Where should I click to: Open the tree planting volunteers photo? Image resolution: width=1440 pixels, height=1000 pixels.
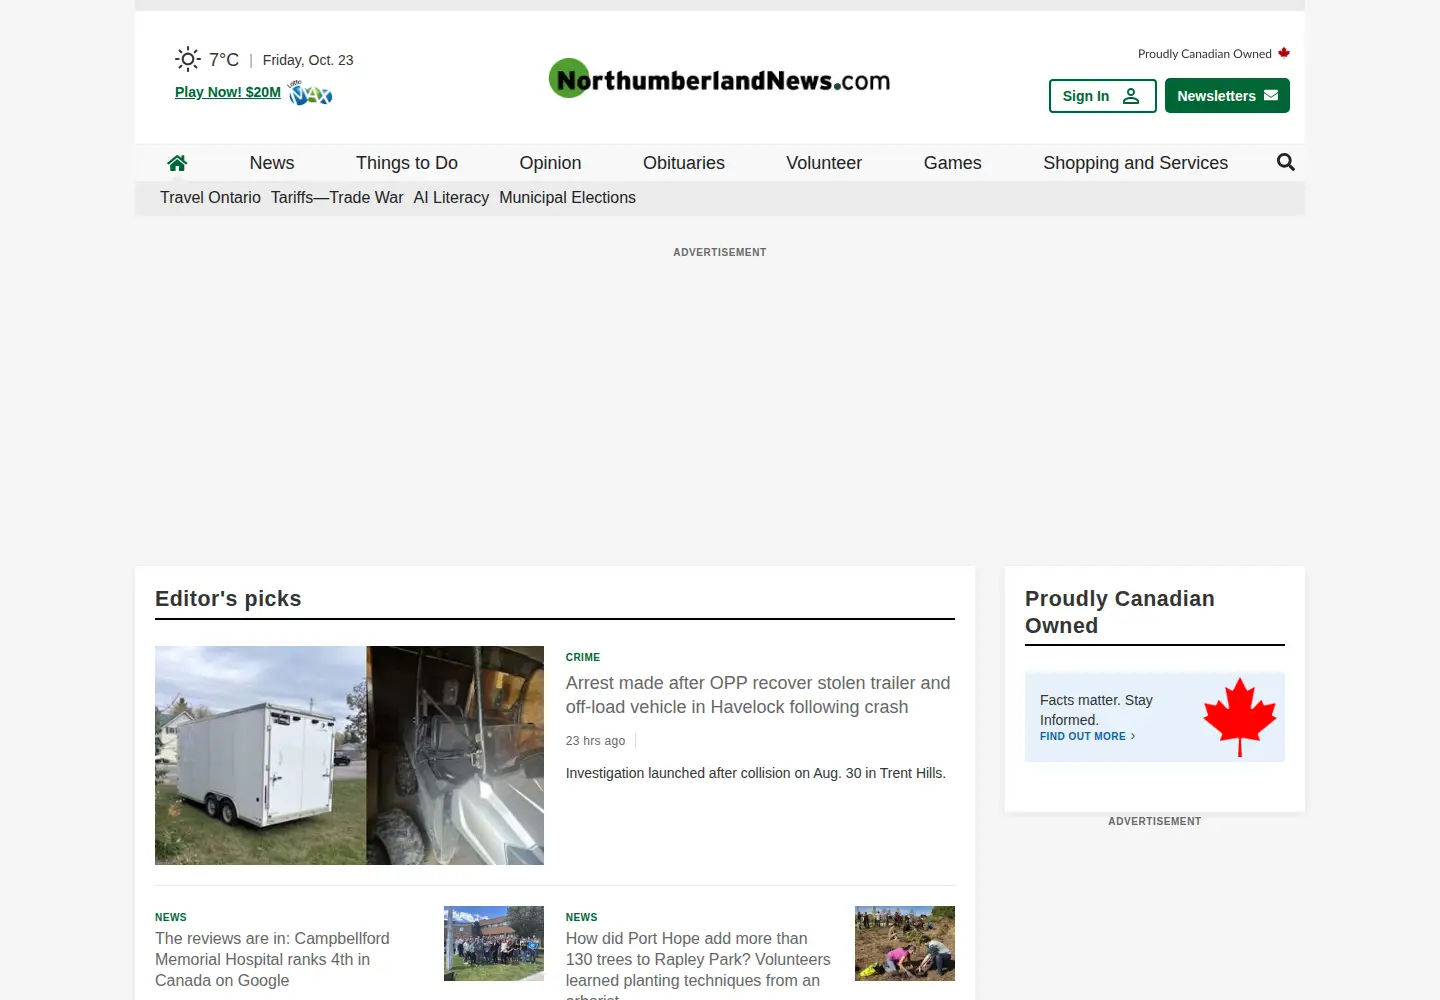point(905,943)
